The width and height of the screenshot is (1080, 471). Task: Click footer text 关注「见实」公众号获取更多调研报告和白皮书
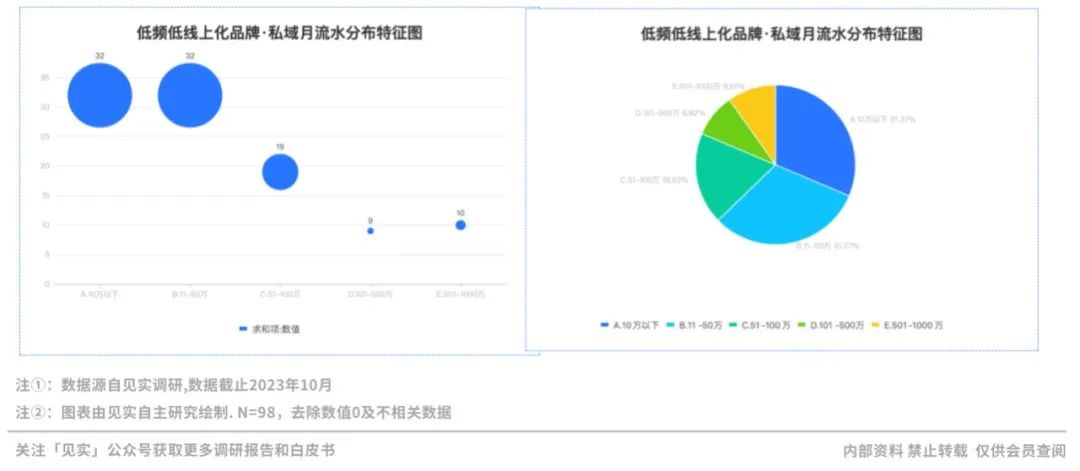[x=176, y=450]
